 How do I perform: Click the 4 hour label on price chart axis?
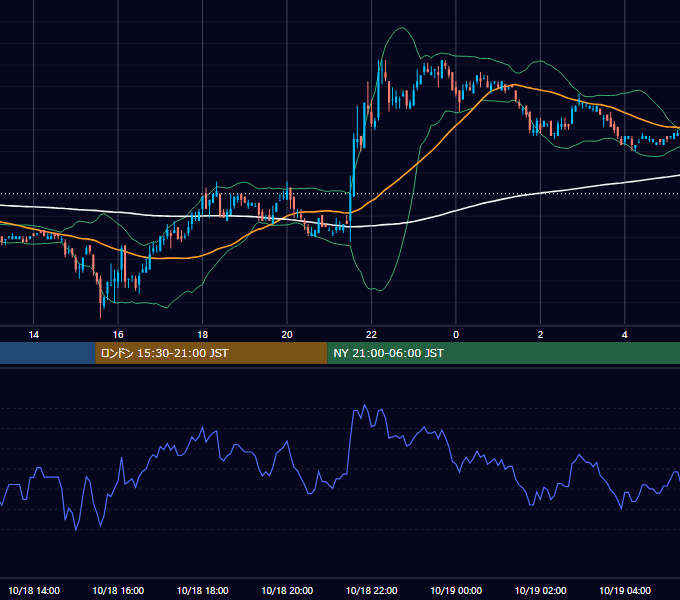click(x=624, y=335)
